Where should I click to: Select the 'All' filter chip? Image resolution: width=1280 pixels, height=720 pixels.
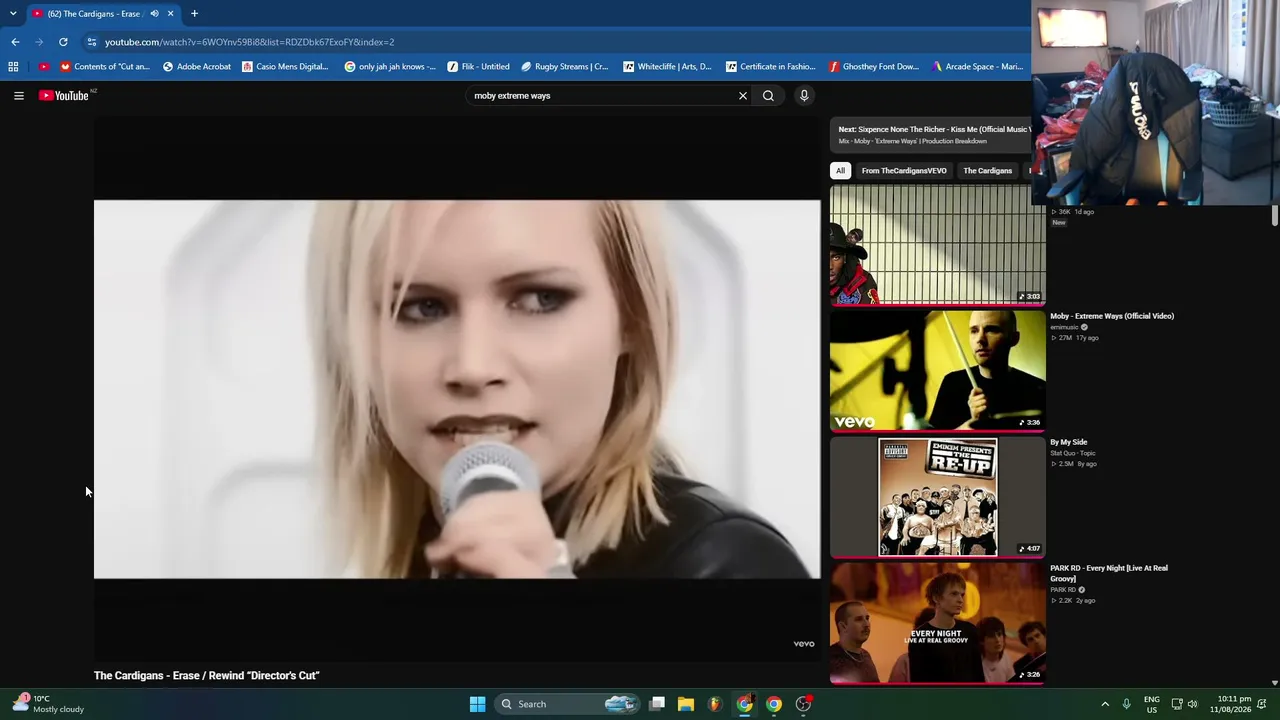(840, 171)
